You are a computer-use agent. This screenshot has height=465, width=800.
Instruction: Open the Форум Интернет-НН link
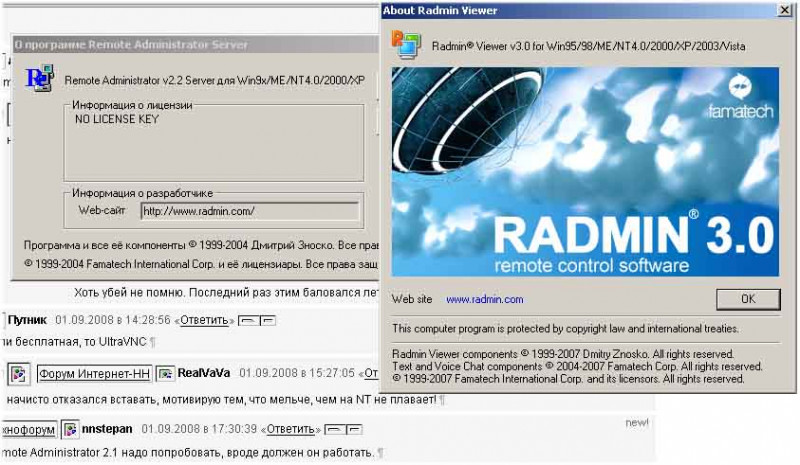pos(94,374)
